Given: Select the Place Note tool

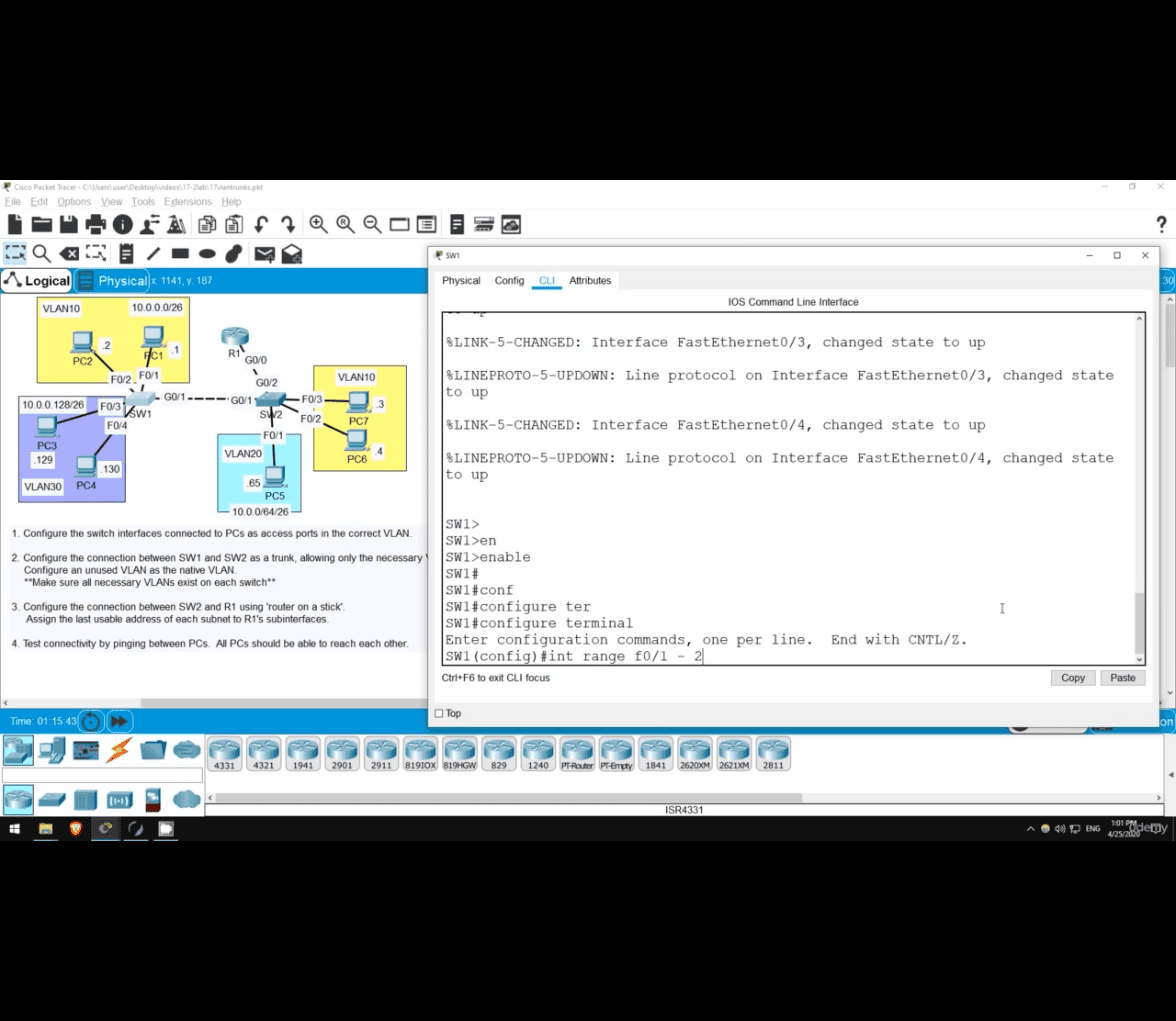Looking at the screenshot, I should (126, 254).
